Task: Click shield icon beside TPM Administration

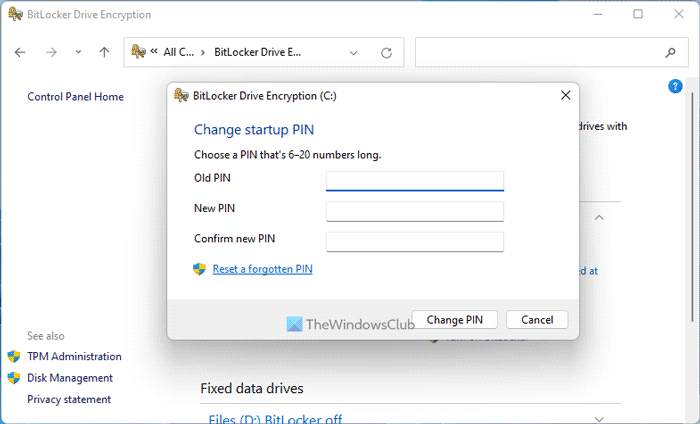Action: (14, 356)
